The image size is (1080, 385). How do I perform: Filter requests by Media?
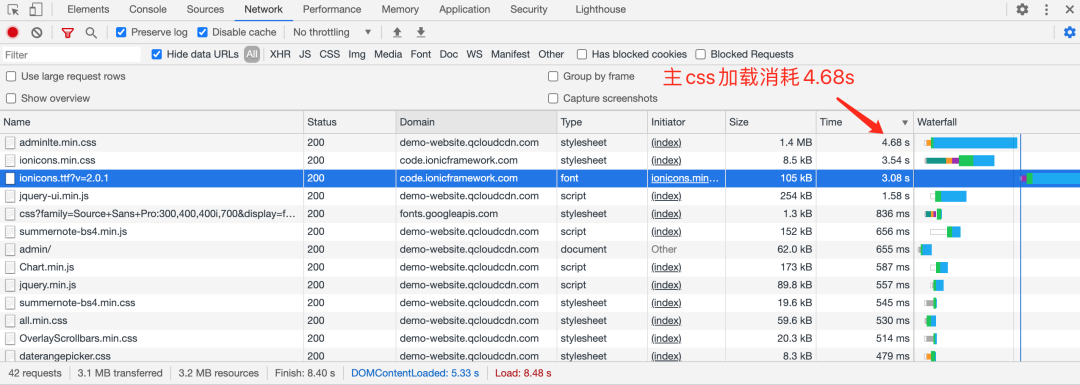click(x=388, y=54)
